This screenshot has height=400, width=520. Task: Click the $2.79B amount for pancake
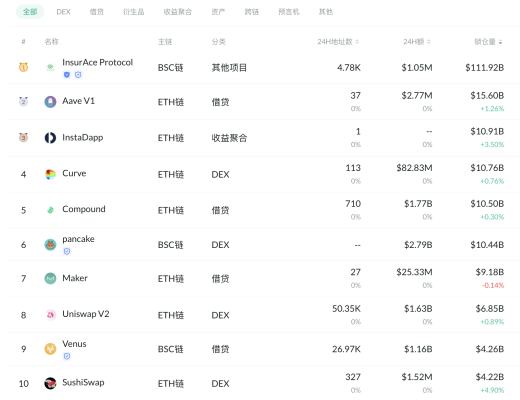pyautogui.click(x=418, y=245)
